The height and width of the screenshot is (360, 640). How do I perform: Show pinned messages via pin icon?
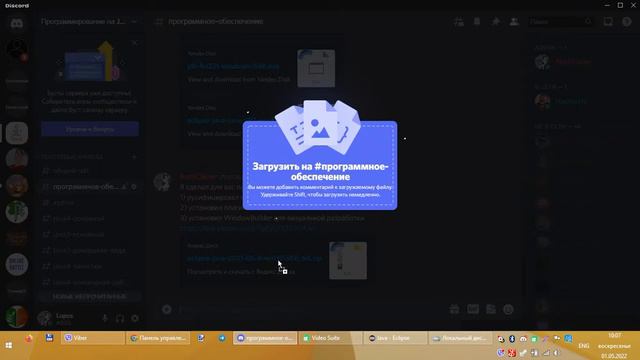pos(495,22)
